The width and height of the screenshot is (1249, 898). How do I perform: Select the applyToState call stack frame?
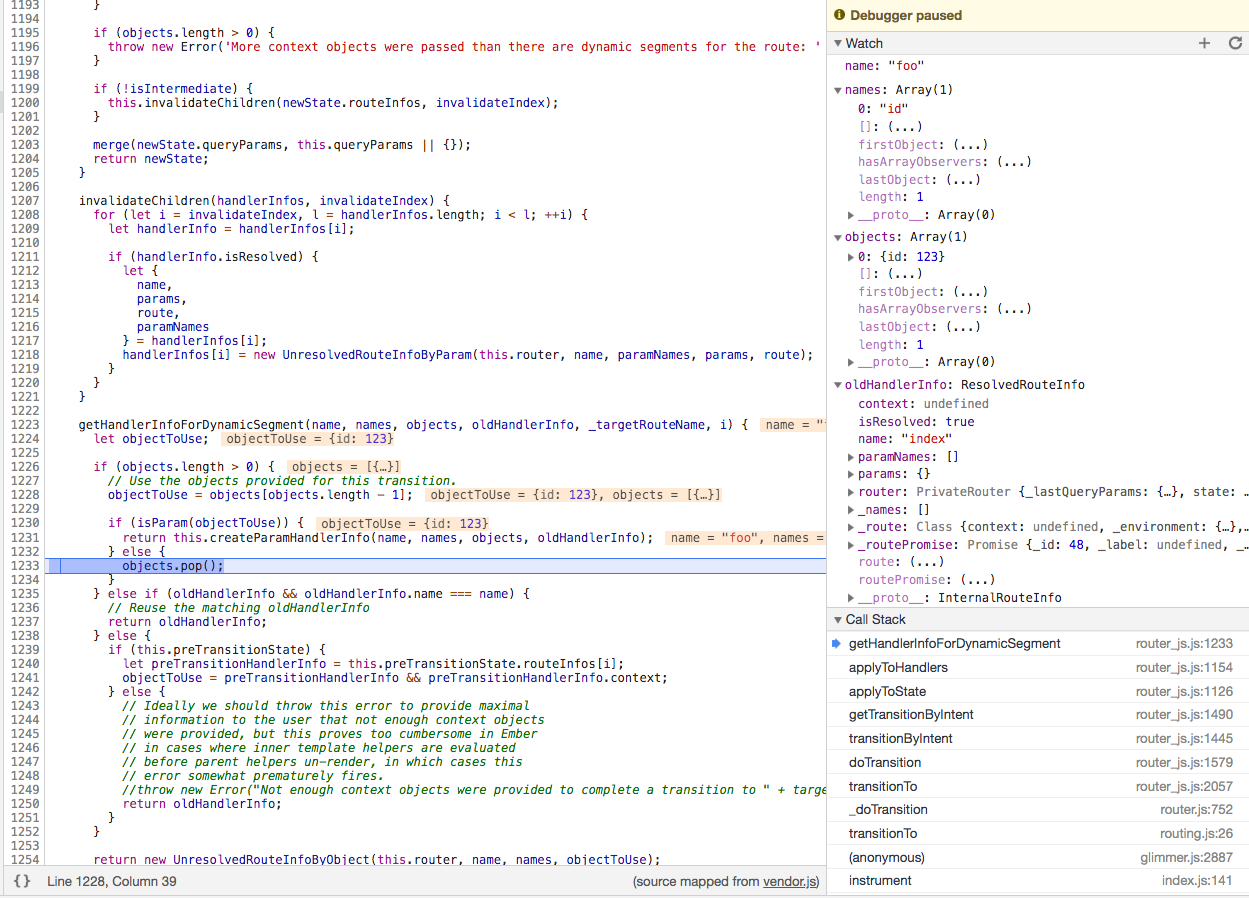pos(1037,691)
